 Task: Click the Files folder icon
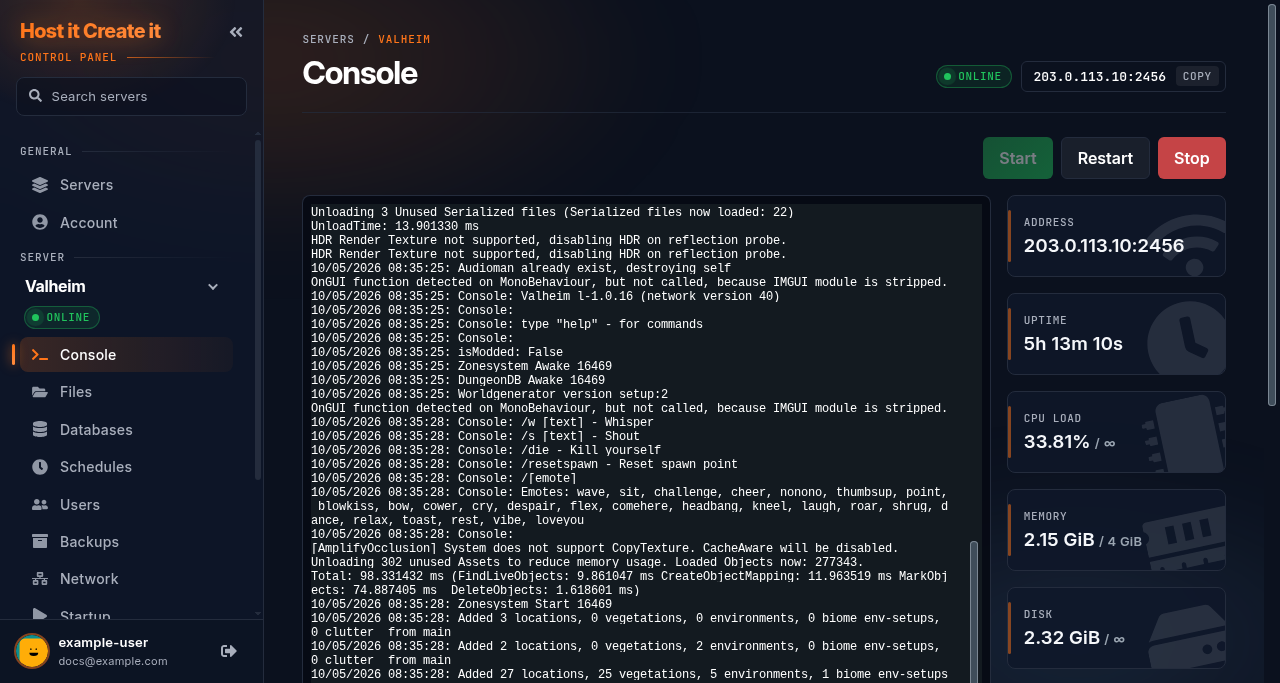click(40, 392)
